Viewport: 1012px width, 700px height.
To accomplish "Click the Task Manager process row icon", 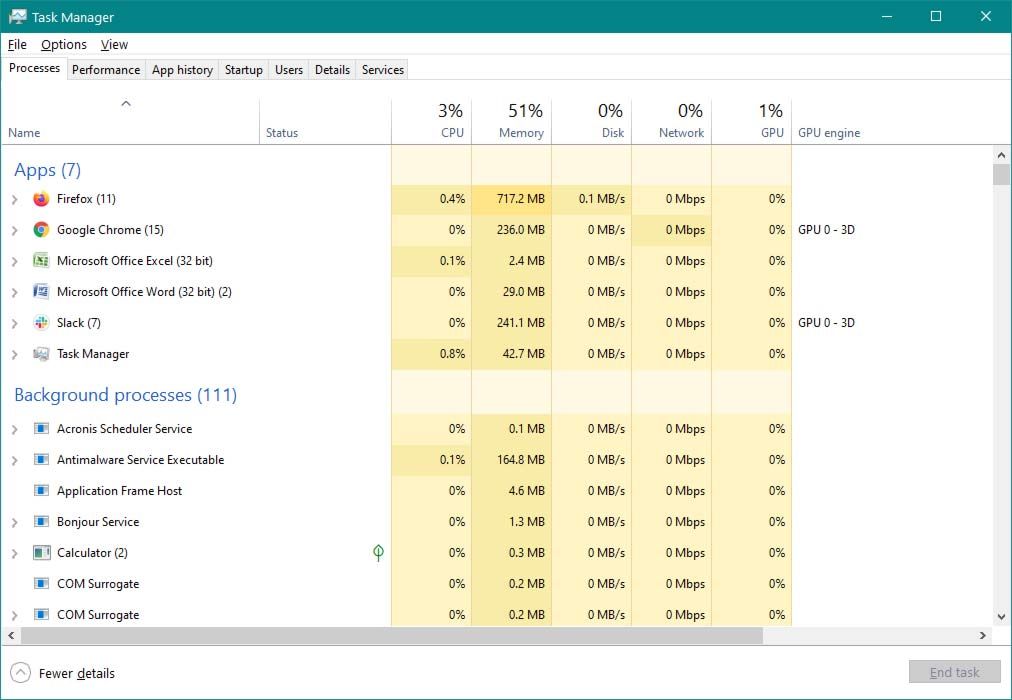I will click(41, 354).
